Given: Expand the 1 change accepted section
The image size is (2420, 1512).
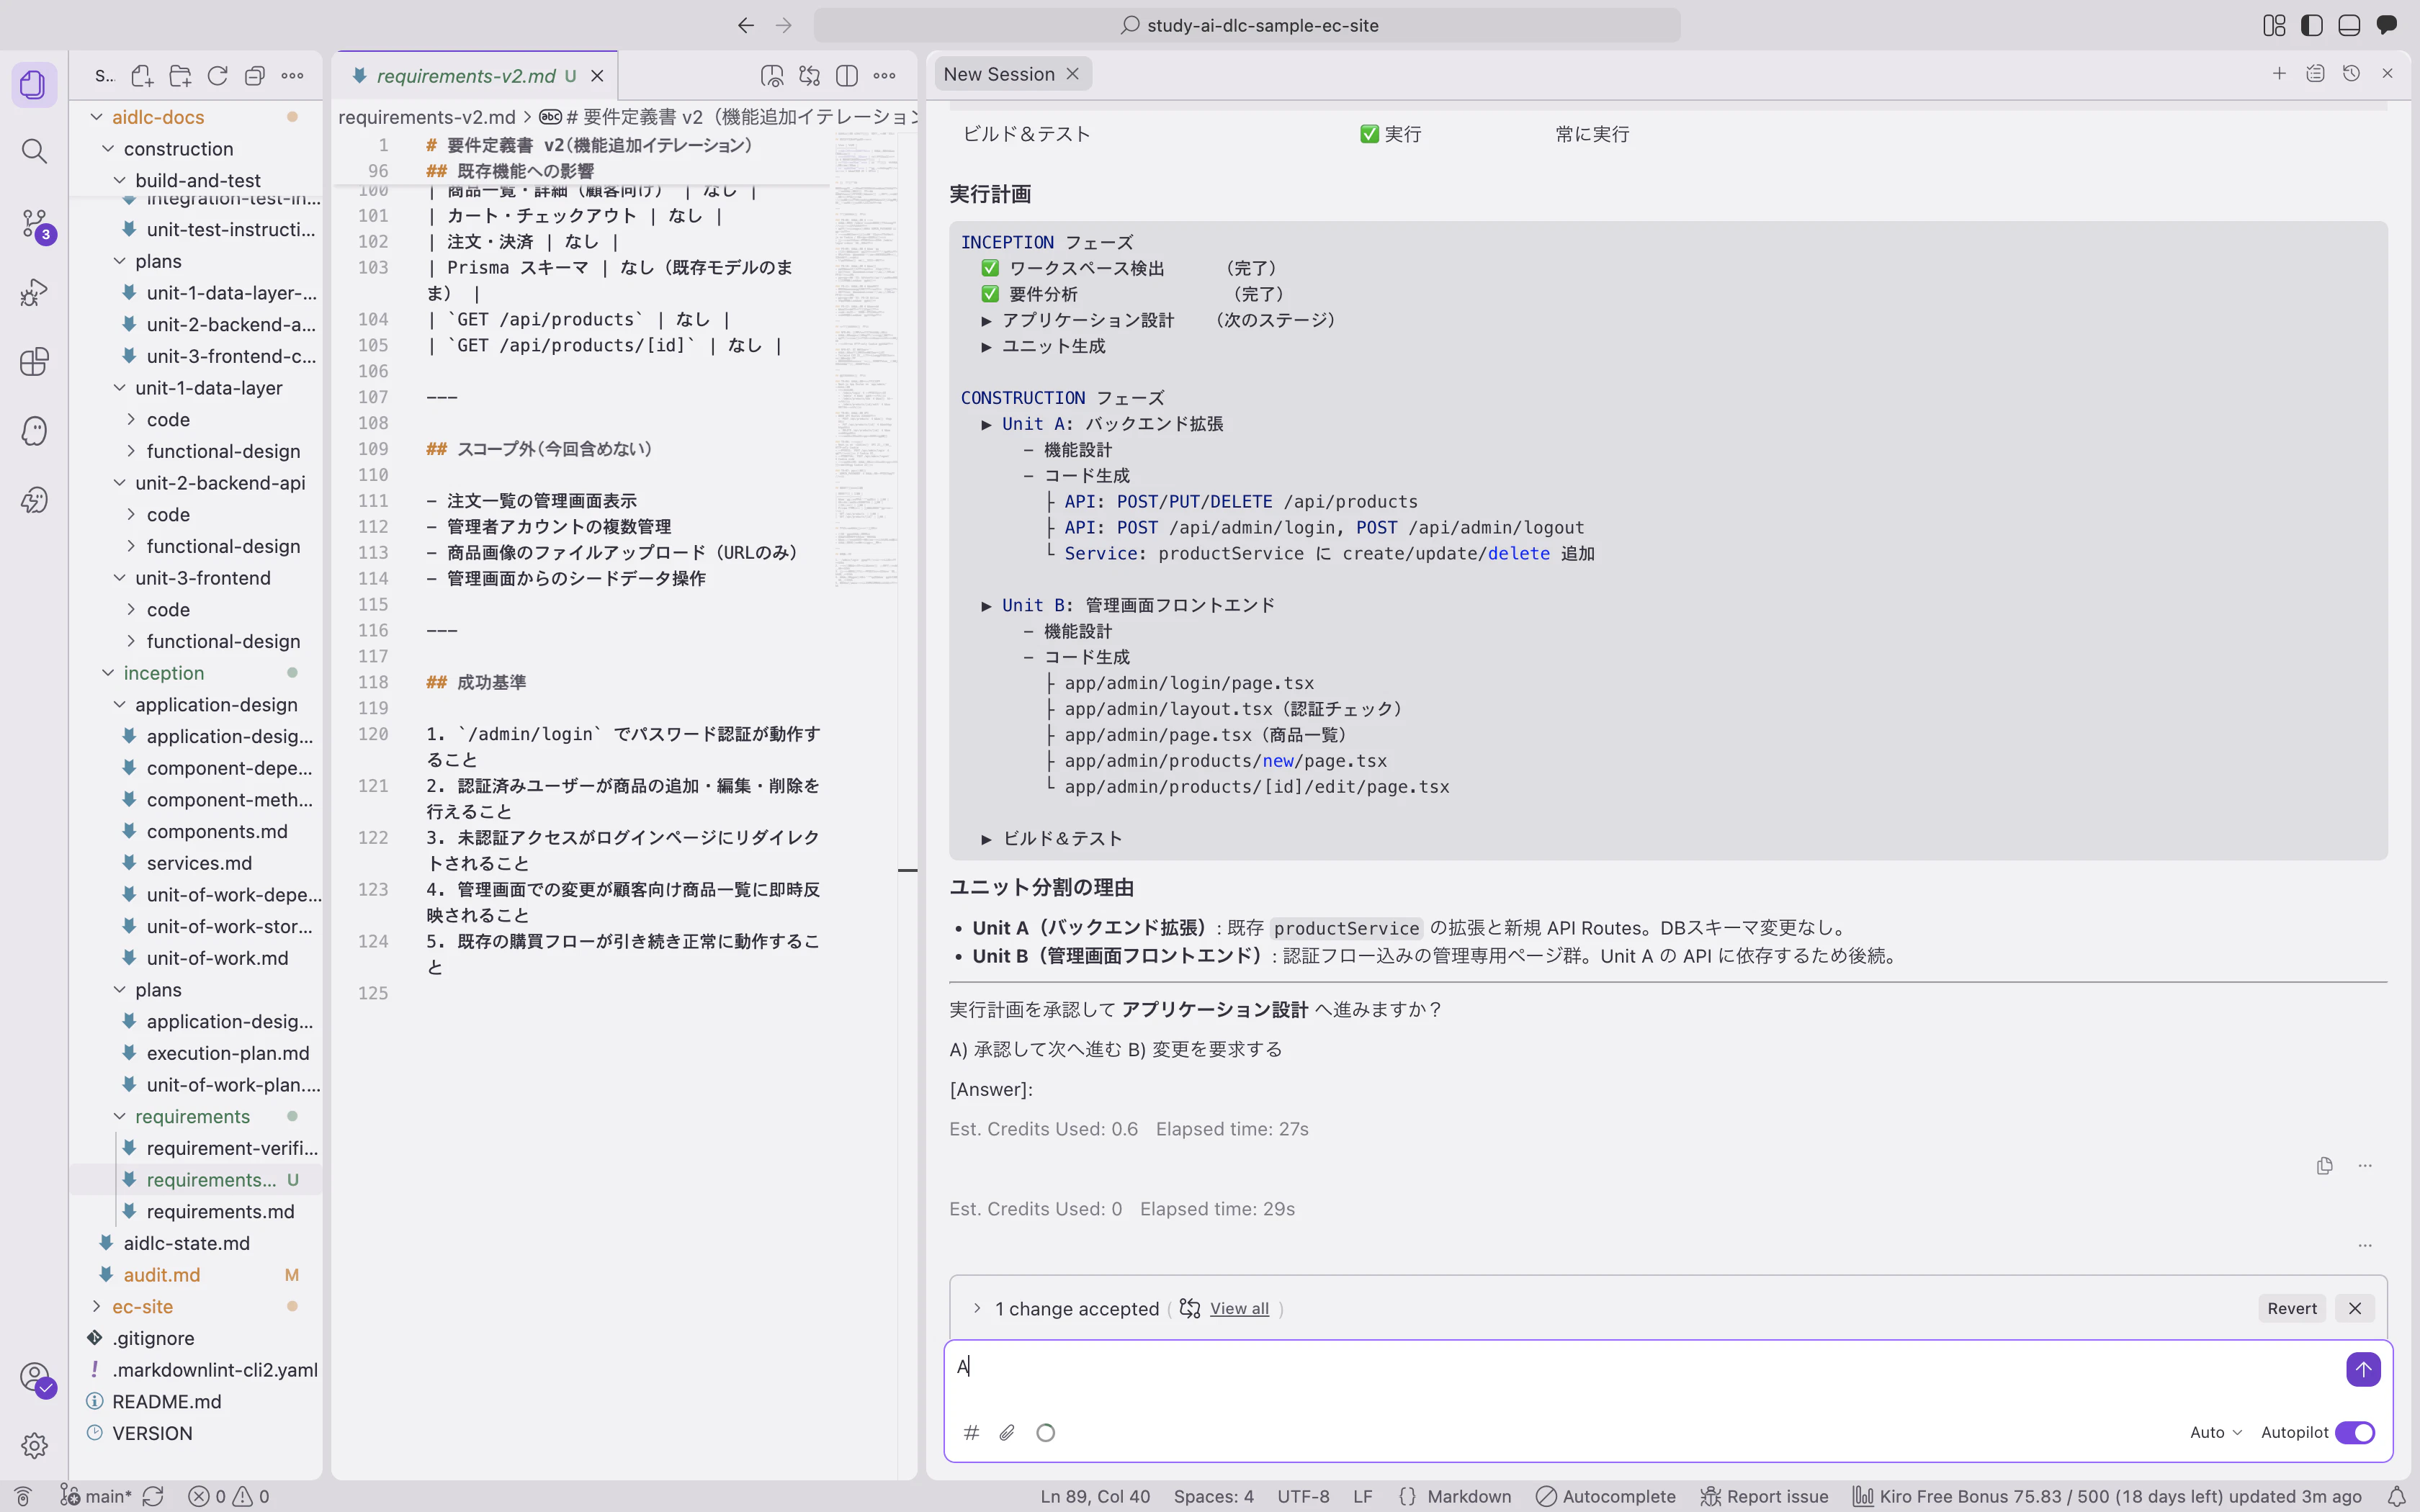Looking at the screenshot, I should 977,1308.
